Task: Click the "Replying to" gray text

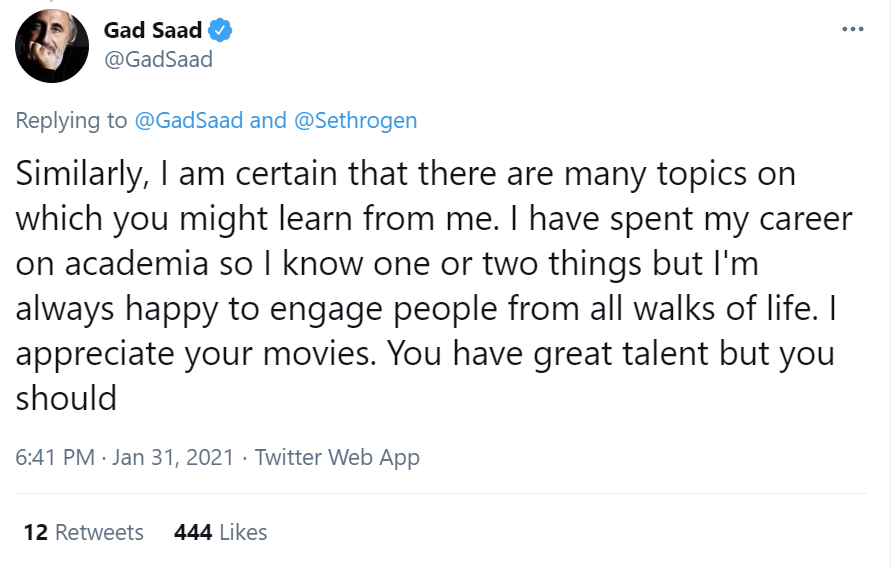Action: [71, 121]
